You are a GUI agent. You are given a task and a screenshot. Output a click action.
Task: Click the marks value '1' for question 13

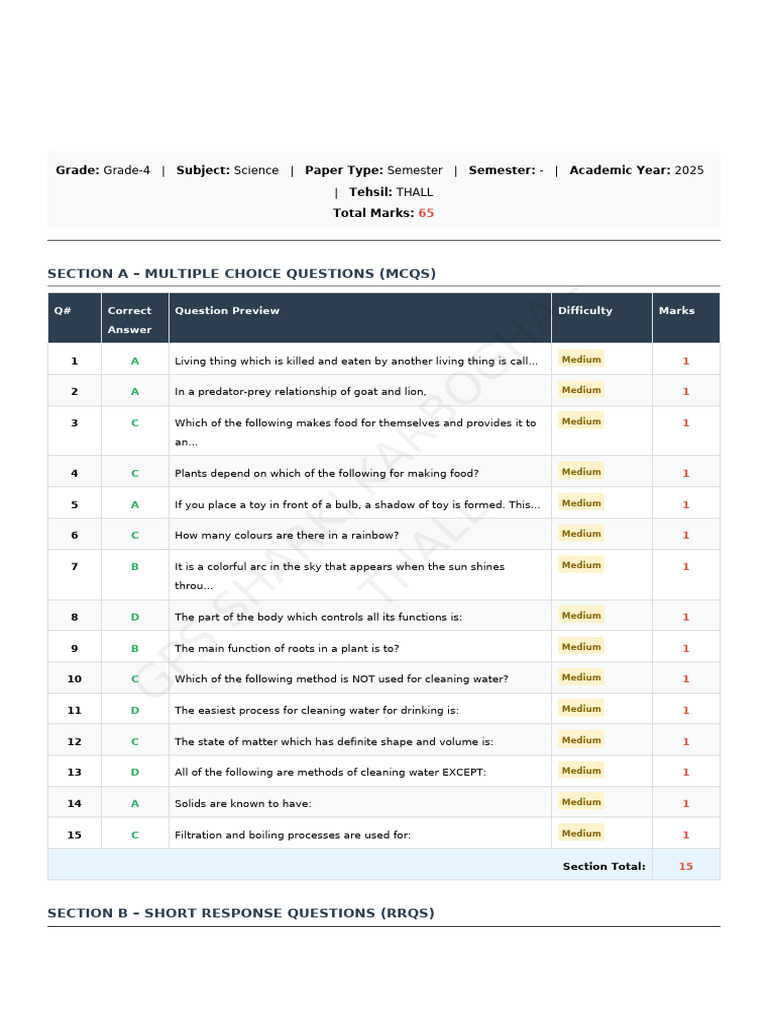pos(686,772)
